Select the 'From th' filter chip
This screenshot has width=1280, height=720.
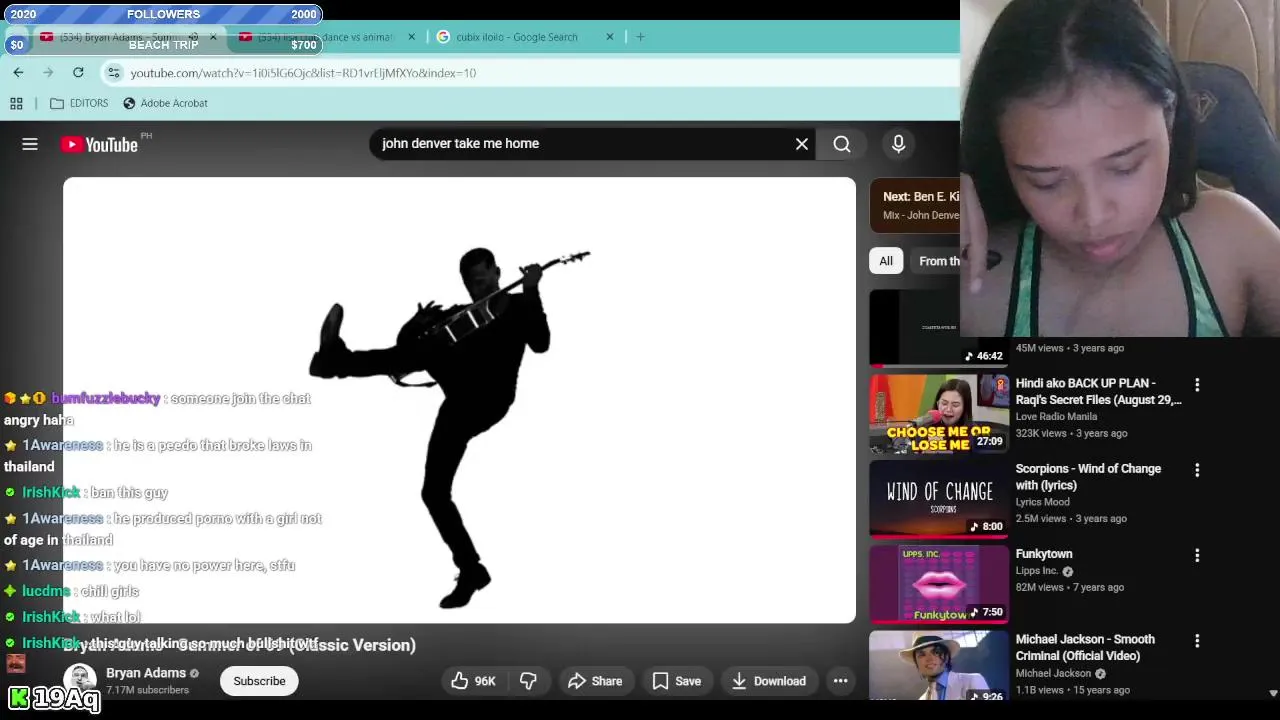[x=936, y=261]
